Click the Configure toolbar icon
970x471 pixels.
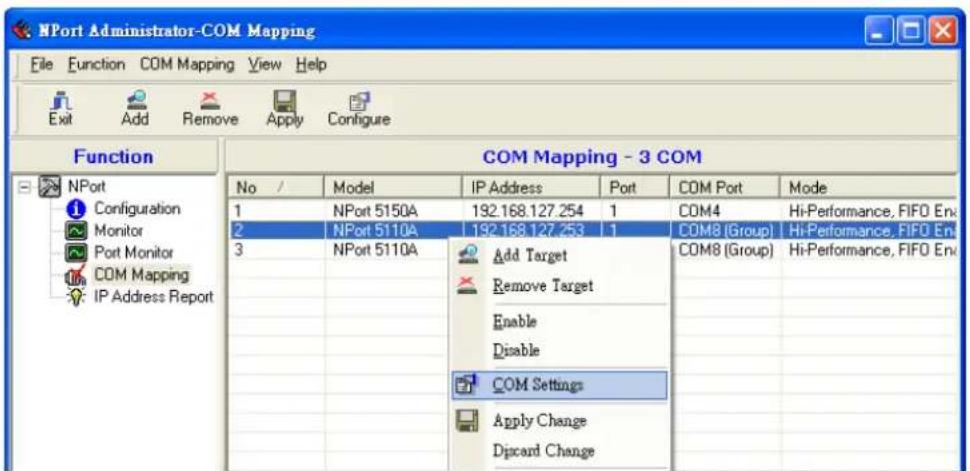tap(358, 100)
